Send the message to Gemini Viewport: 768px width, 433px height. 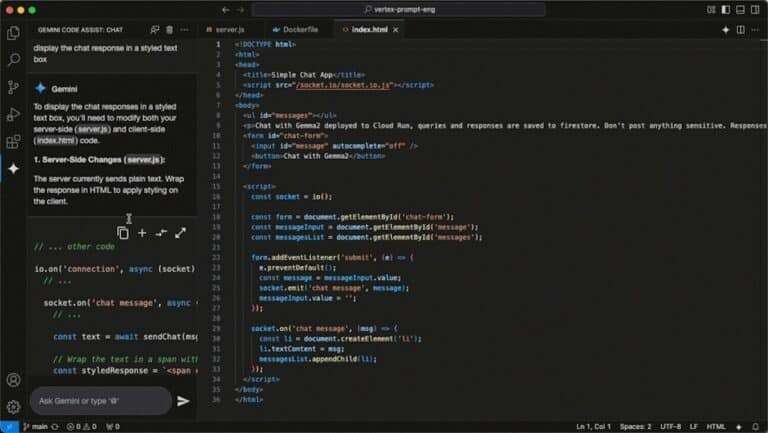(x=183, y=401)
